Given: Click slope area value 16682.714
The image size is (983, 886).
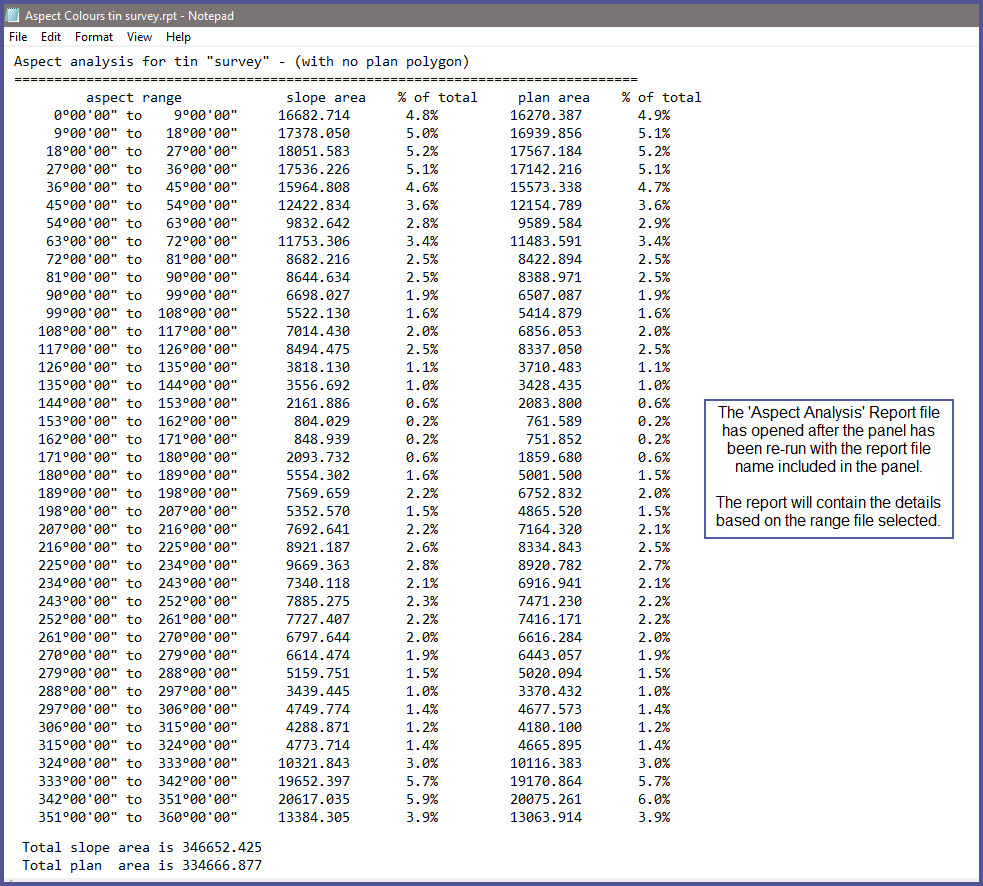Looking at the screenshot, I should [x=314, y=116].
